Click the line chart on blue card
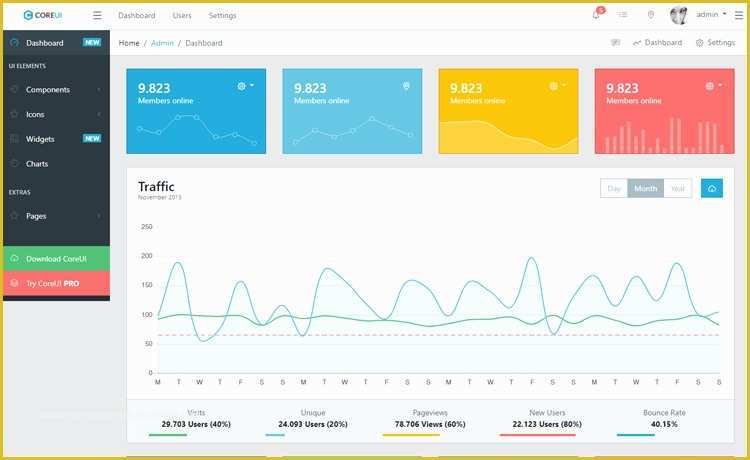The width and height of the screenshot is (750, 460). 196,130
